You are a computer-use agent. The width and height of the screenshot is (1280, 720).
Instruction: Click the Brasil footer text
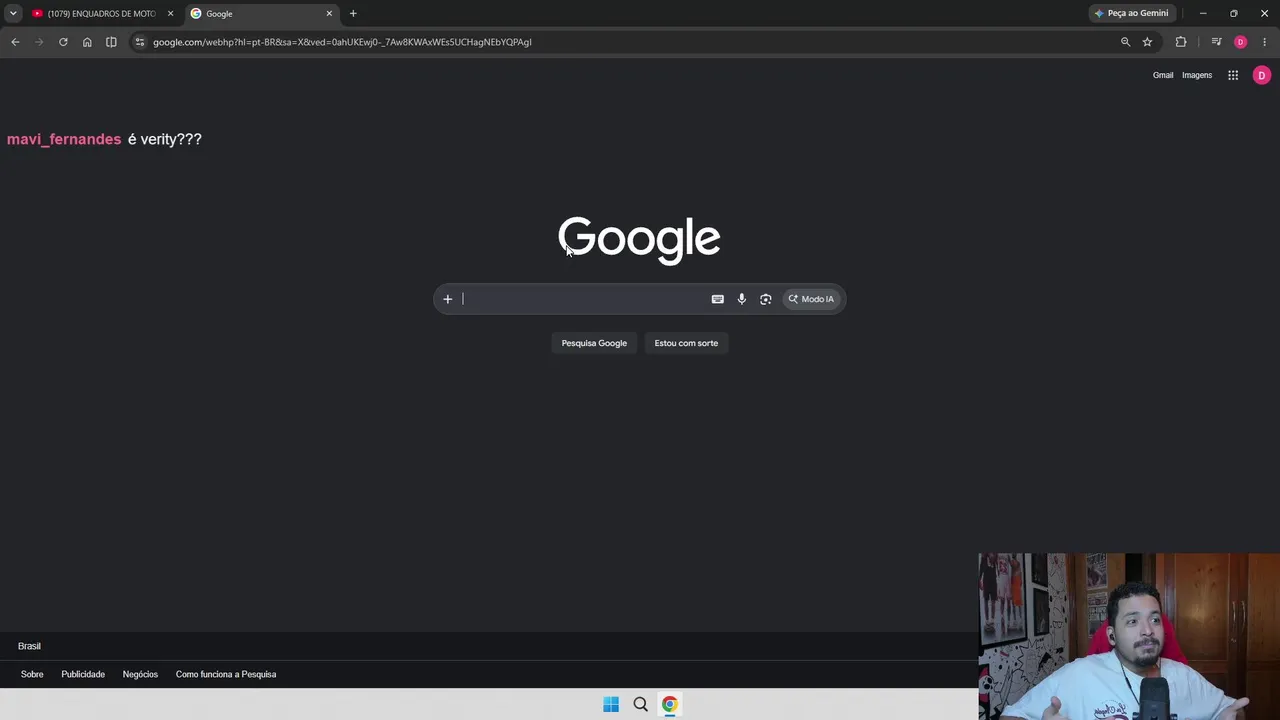[x=29, y=646]
